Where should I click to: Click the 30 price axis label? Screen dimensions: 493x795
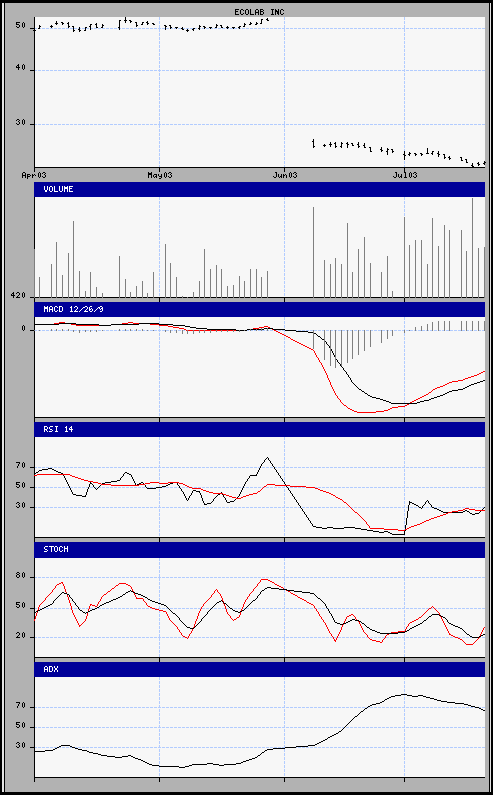pos(21,124)
